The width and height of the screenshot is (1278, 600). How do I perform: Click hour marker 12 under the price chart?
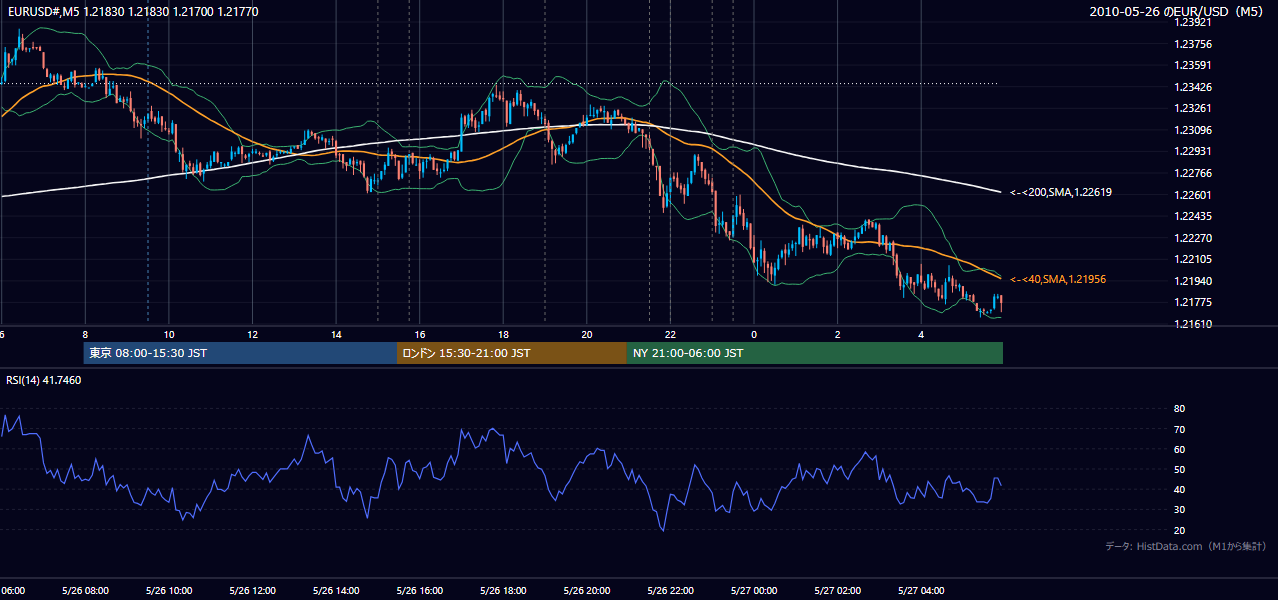(253, 334)
